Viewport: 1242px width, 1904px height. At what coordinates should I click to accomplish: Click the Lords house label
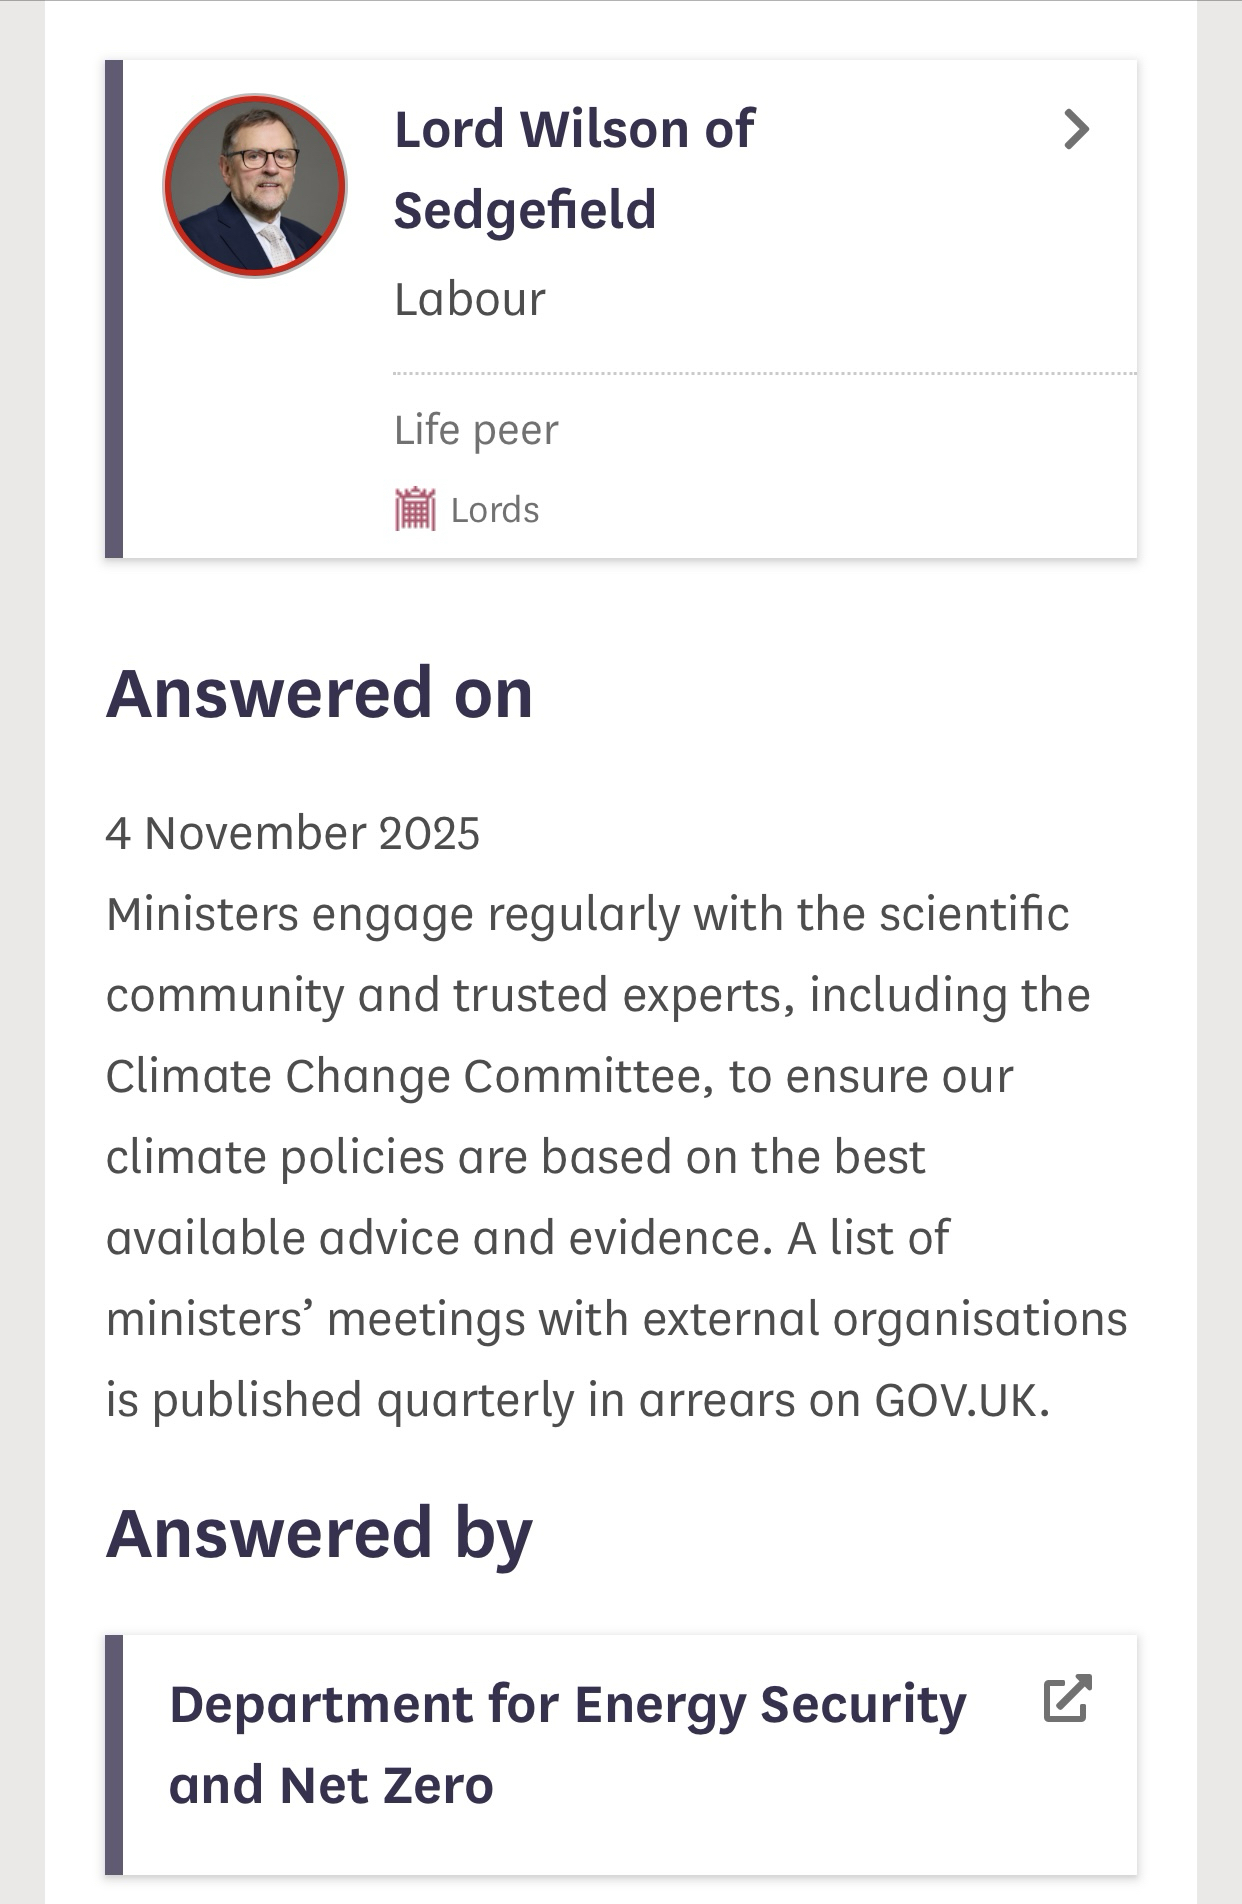pos(495,510)
